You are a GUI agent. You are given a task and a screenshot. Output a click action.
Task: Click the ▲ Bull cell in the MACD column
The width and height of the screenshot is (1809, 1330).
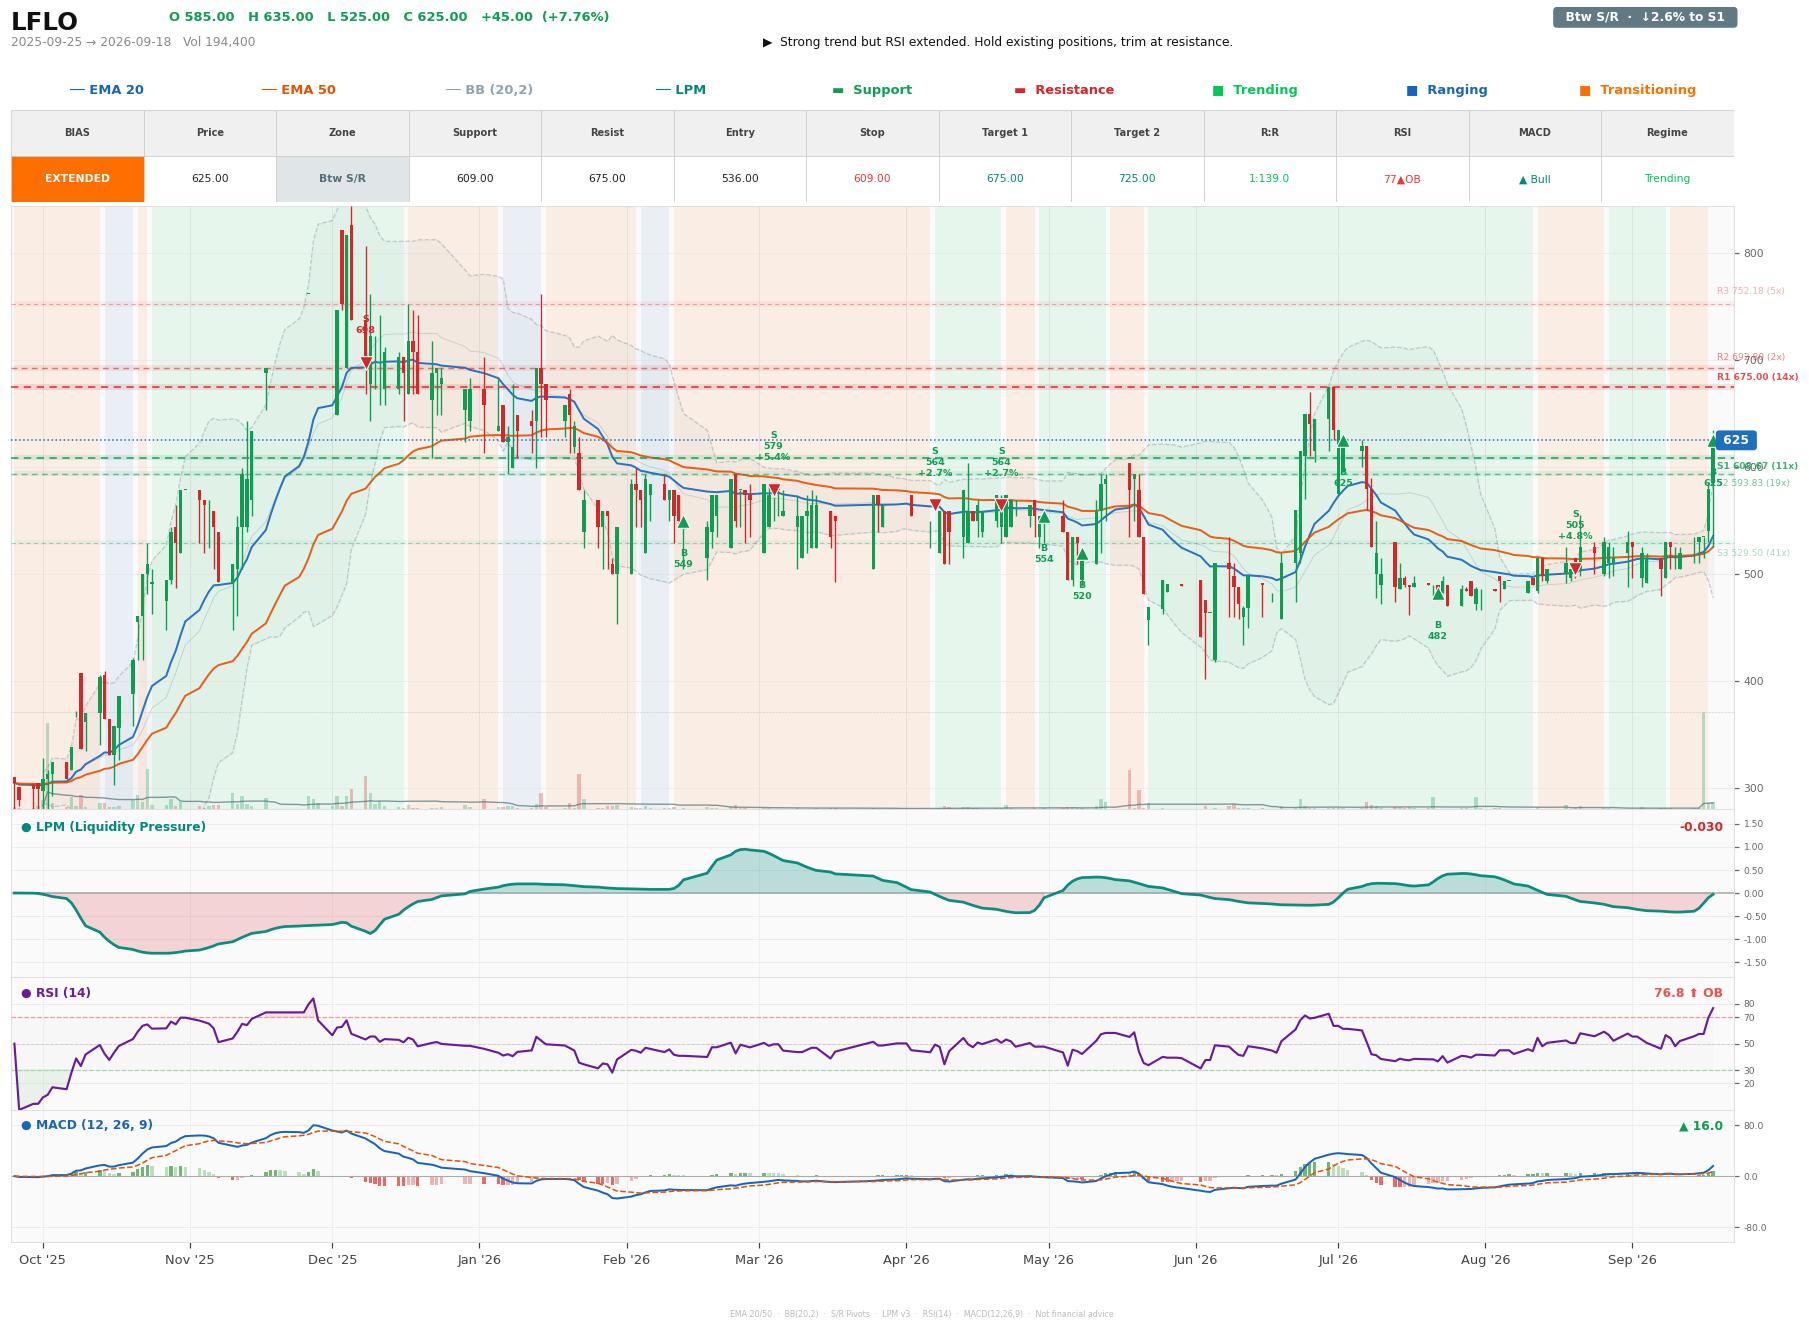point(1535,179)
